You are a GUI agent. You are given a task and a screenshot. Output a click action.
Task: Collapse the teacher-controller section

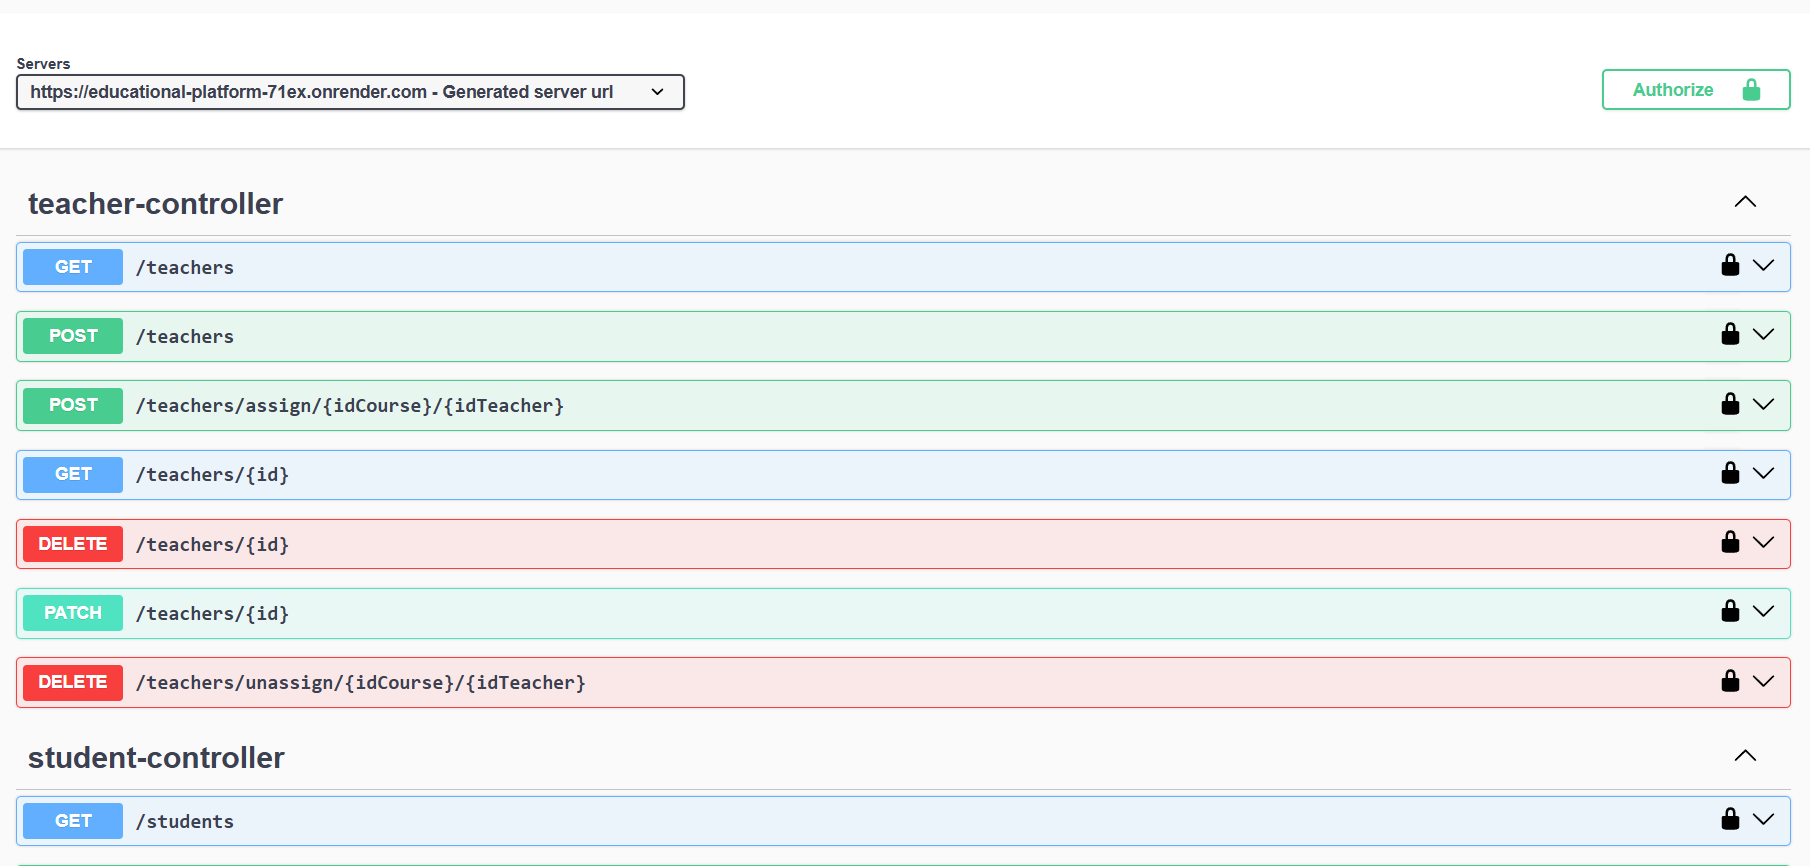pos(1745,202)
